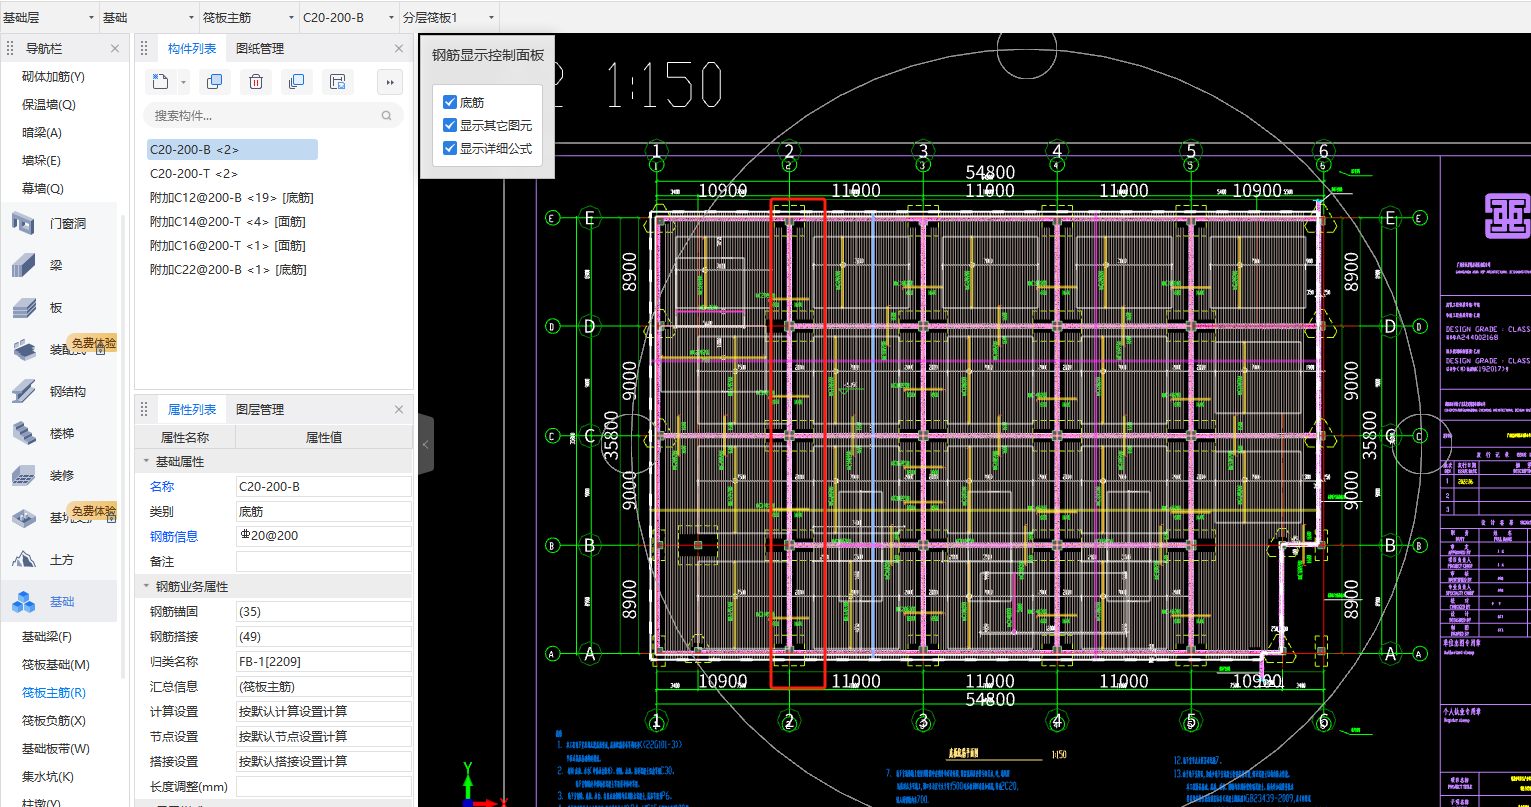Click the search magnifier icon
The height and width of the screenshot is (807, 1531).
click(387, 116)
